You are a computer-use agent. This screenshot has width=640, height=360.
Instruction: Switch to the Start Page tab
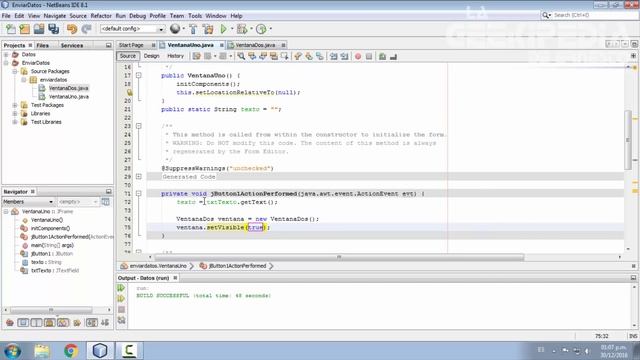131,45
